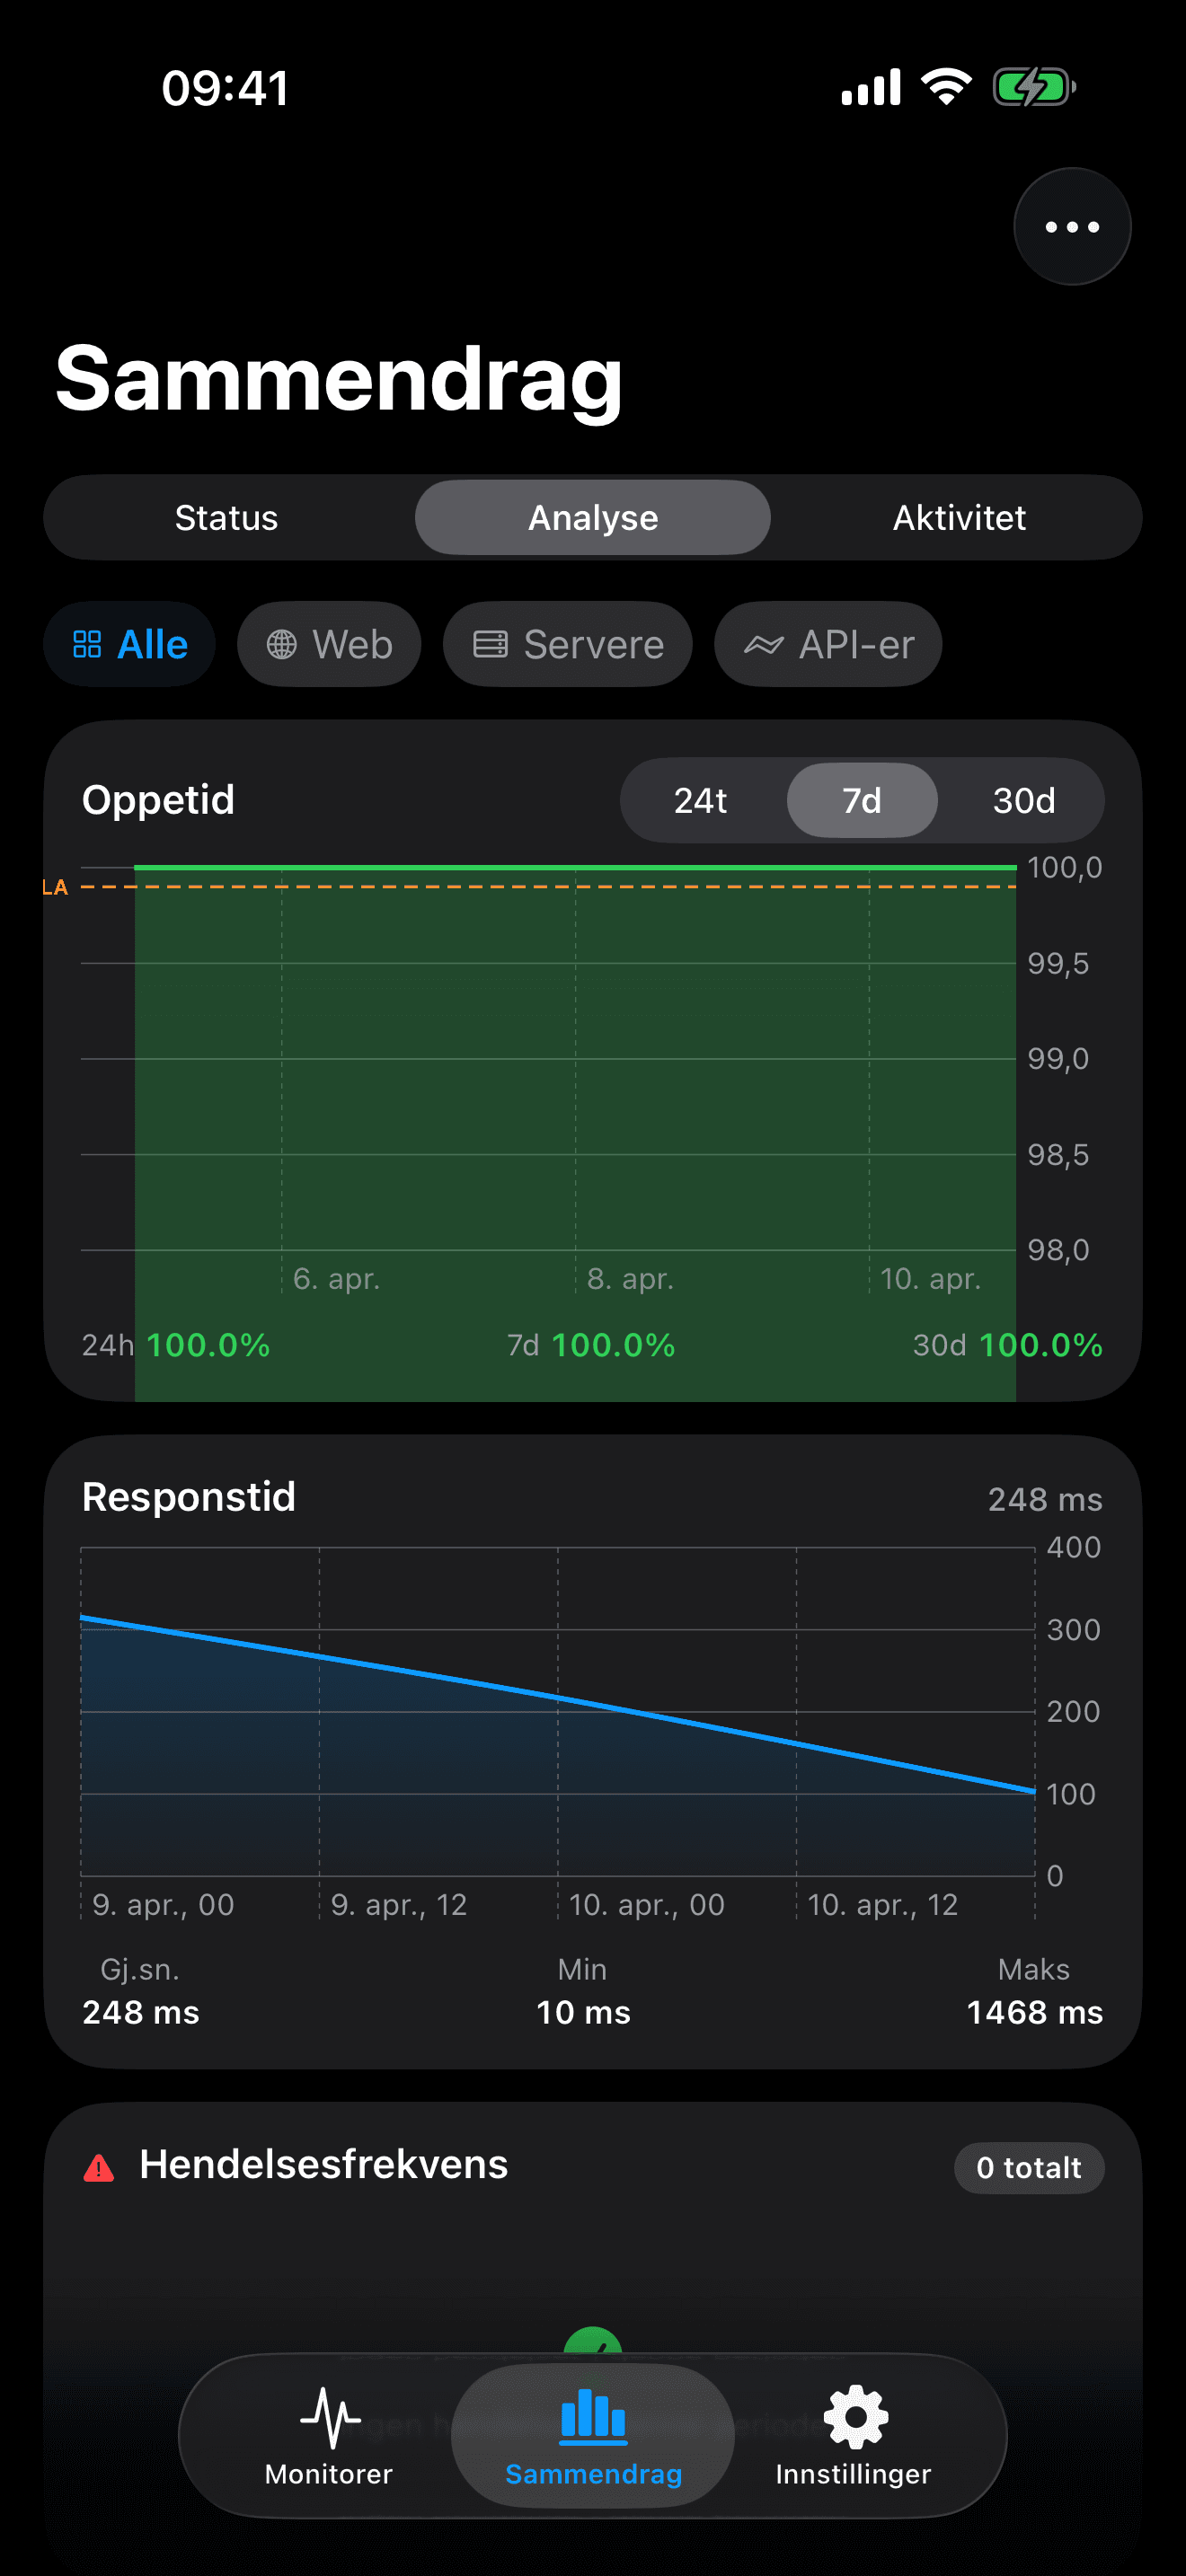Screen dimensions: 1186x2576
Task: Switch uptime range to 30d
Action: click(1023, 801)
